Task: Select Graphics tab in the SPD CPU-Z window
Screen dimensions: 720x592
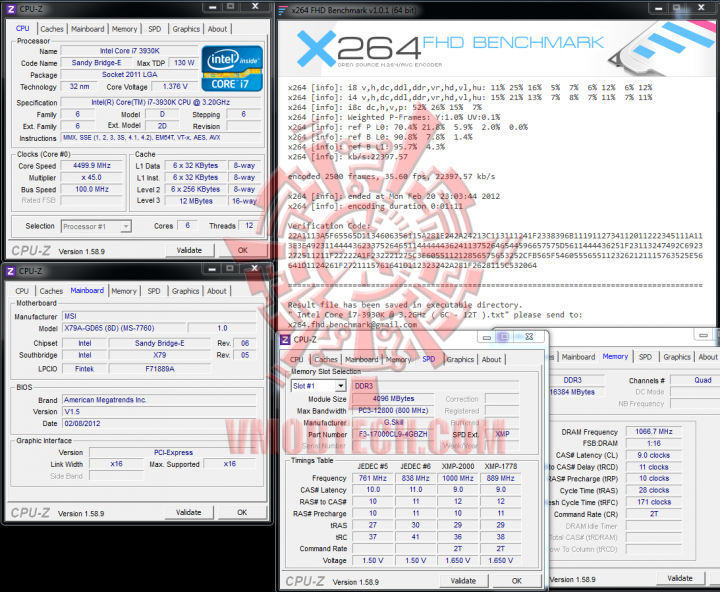Action: [460, 360]
